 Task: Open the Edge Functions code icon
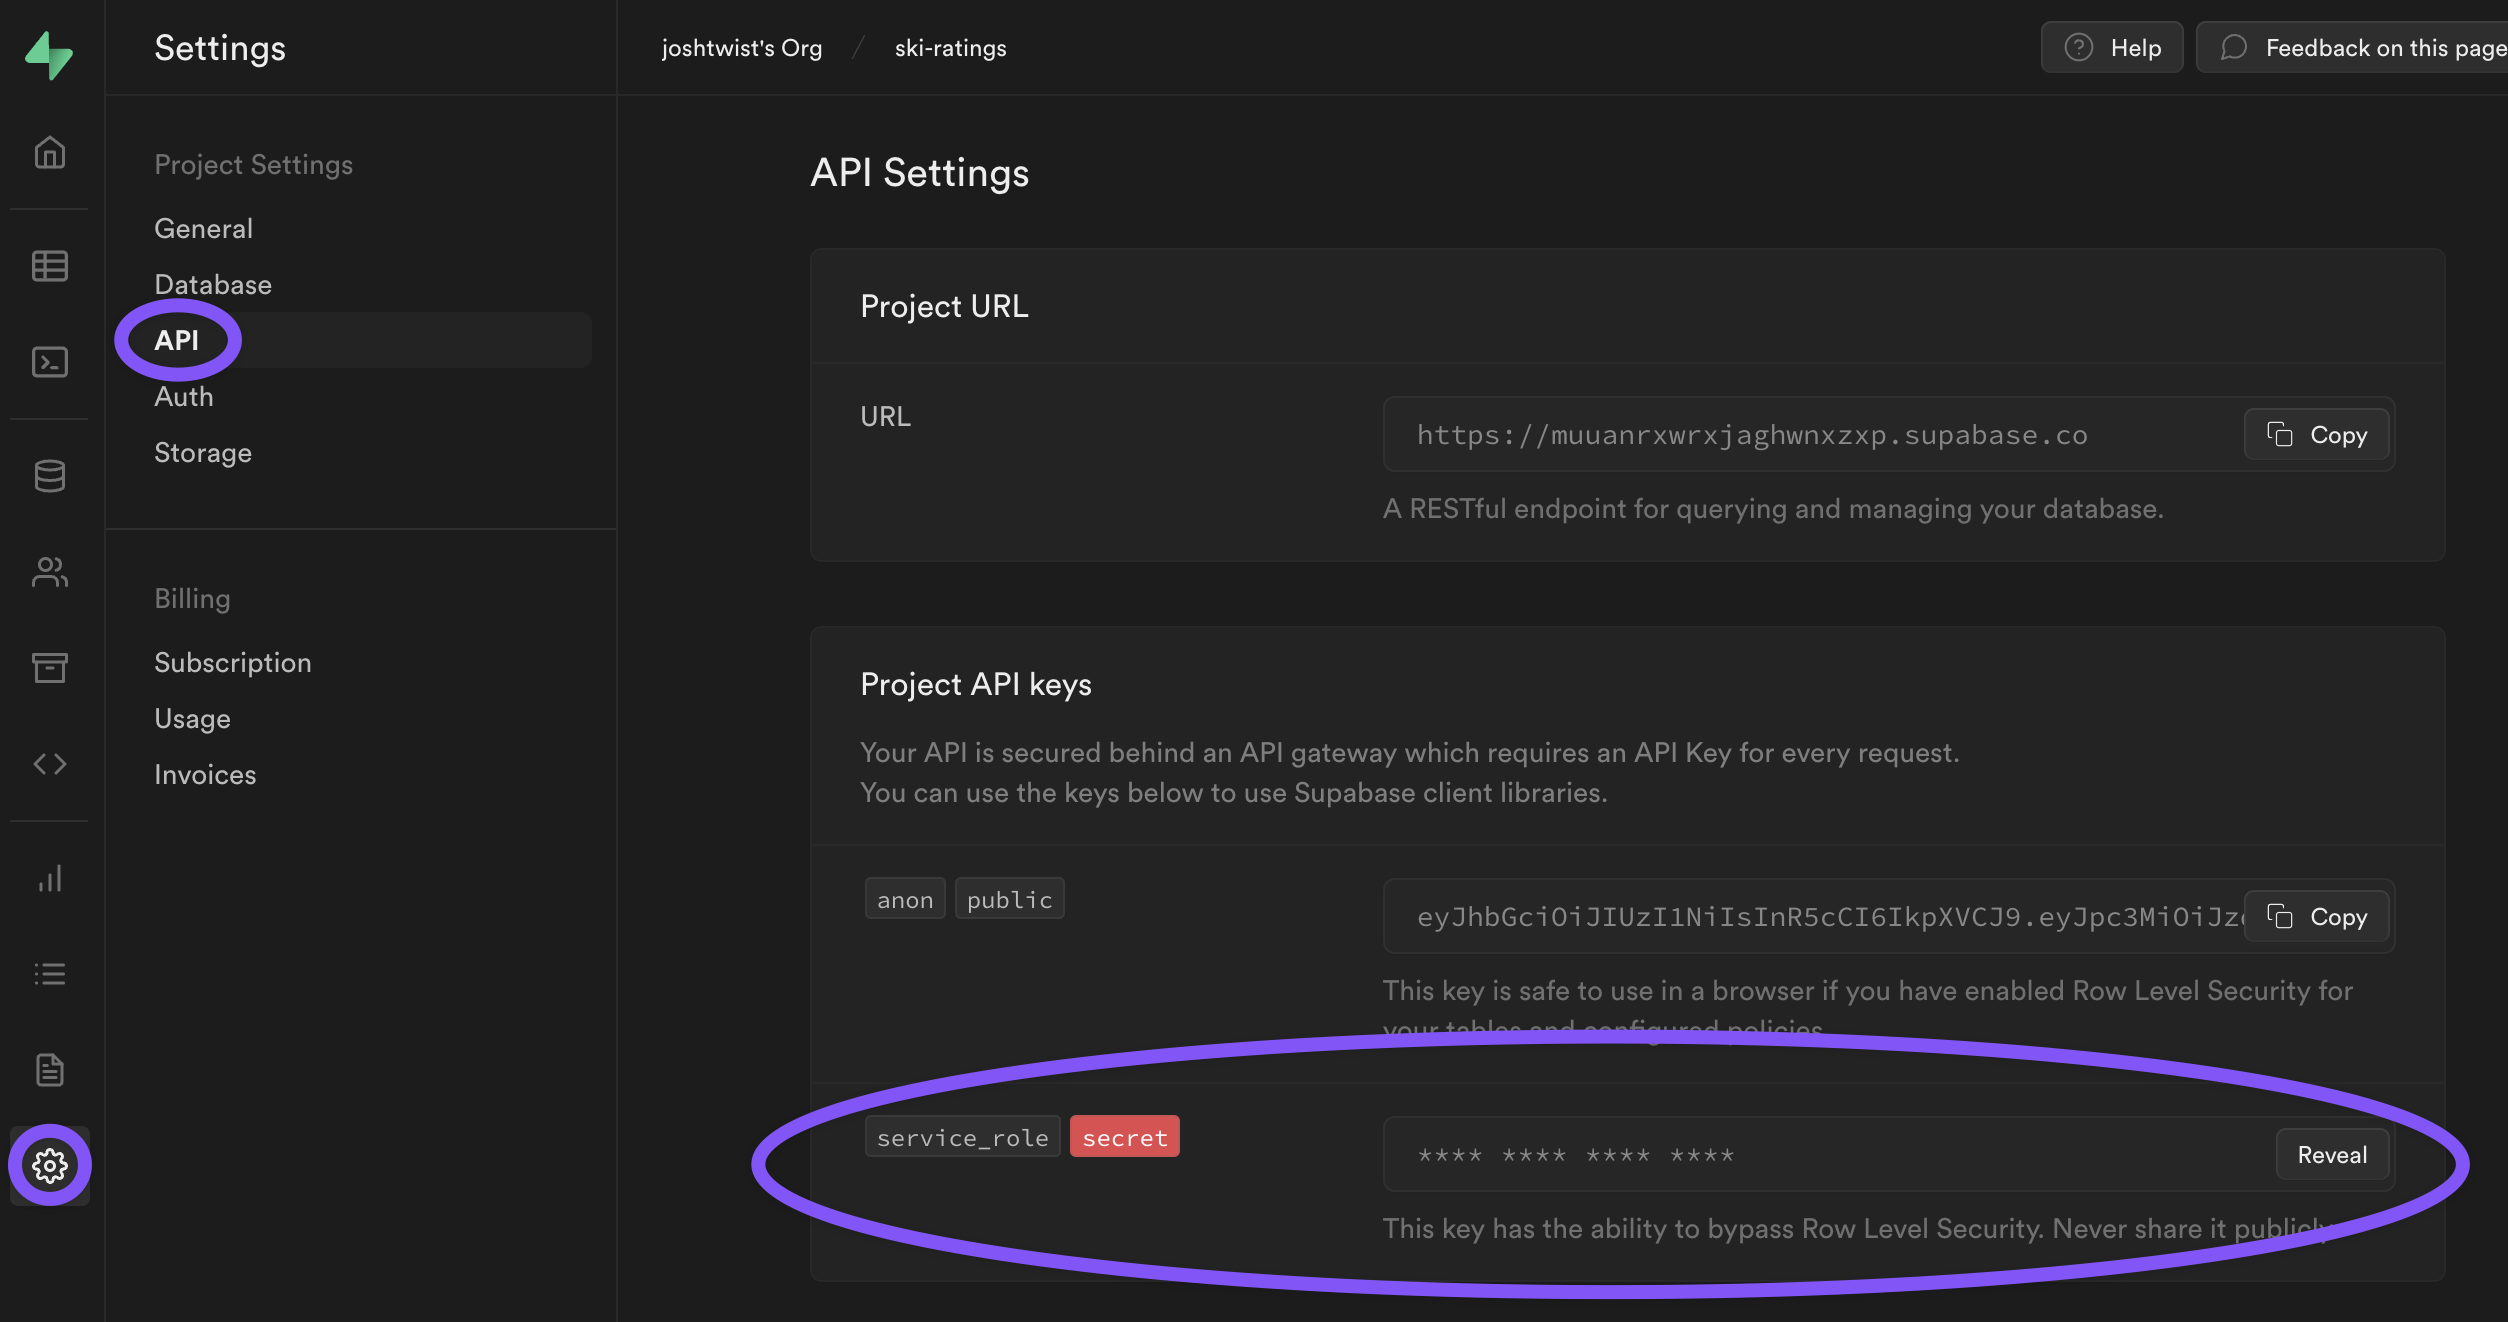(x=50, y=764)
